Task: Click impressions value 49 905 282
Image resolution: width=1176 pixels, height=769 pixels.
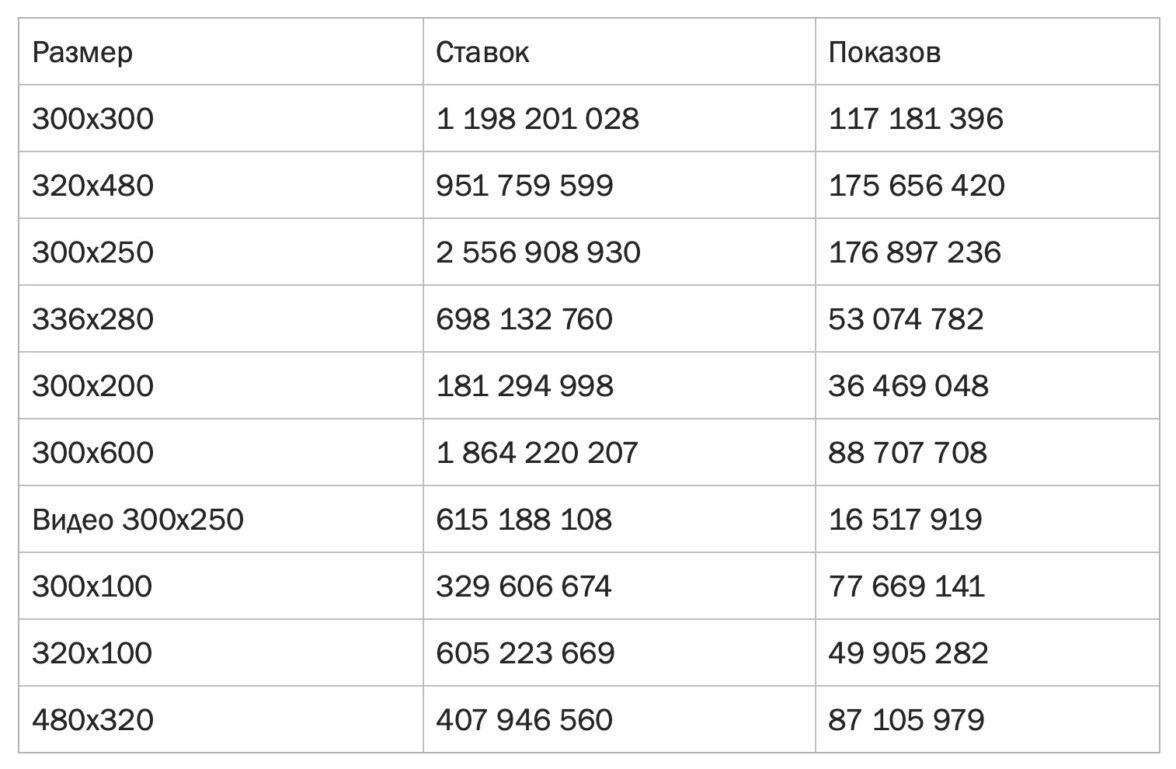Action: click(x=908, y=653)
